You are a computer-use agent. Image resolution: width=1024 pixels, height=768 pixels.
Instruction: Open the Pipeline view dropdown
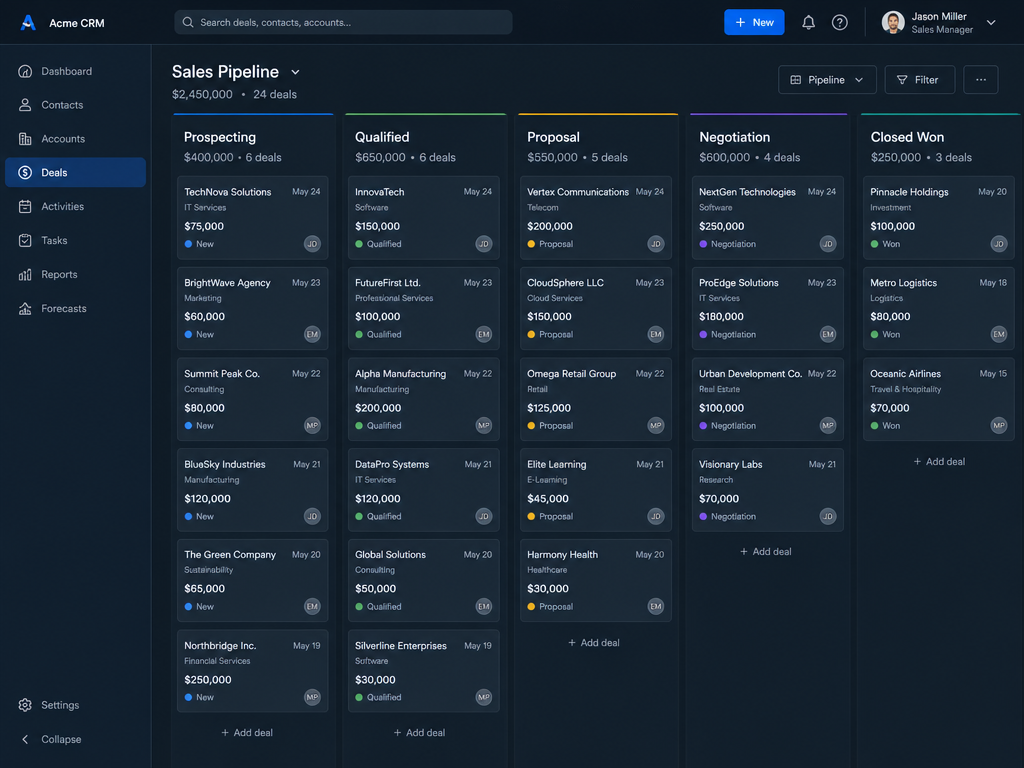[x=827, y=80]
